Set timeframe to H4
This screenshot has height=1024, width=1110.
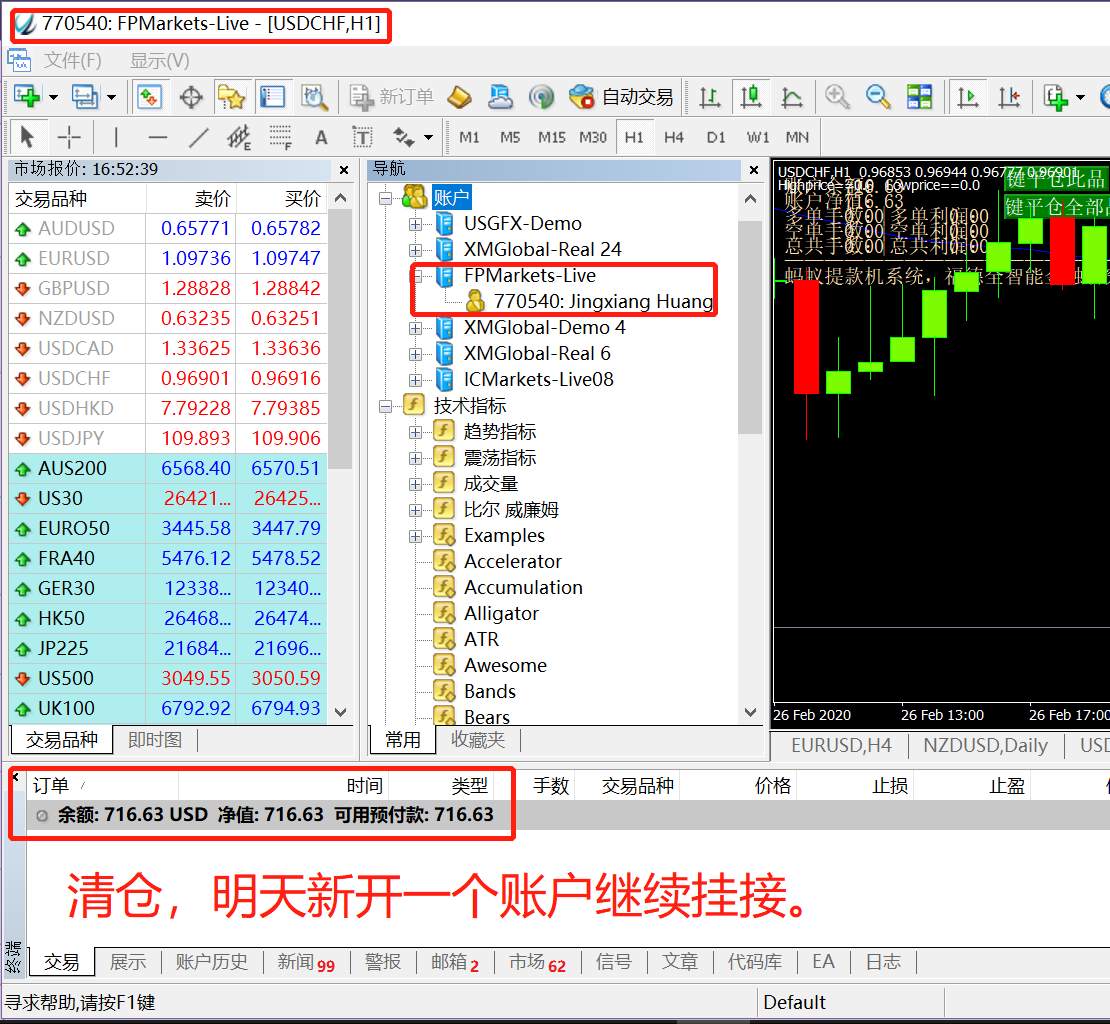[674, 137]
